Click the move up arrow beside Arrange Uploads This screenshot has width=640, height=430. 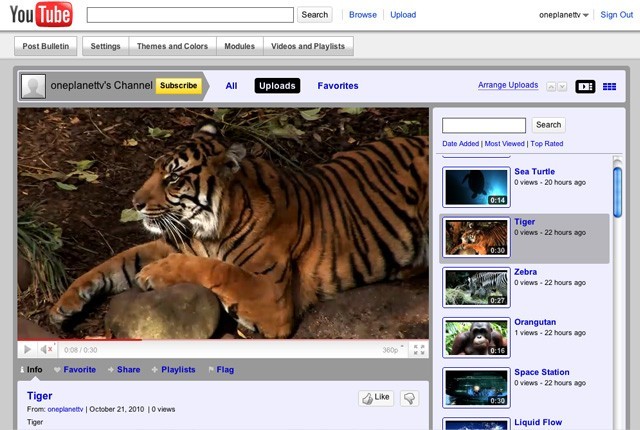(551, 86)
